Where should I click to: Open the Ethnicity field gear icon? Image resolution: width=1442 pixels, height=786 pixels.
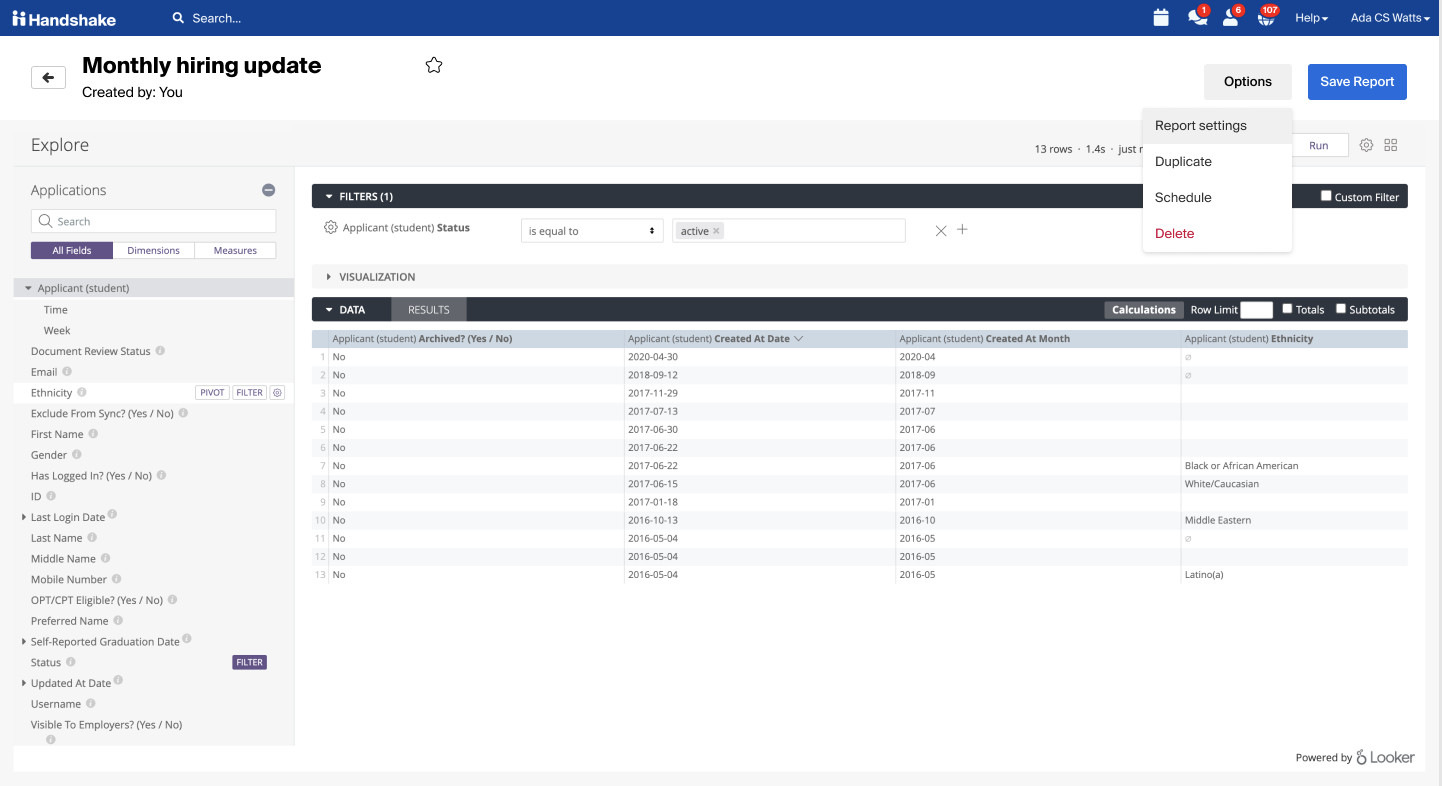pos(278,393)
